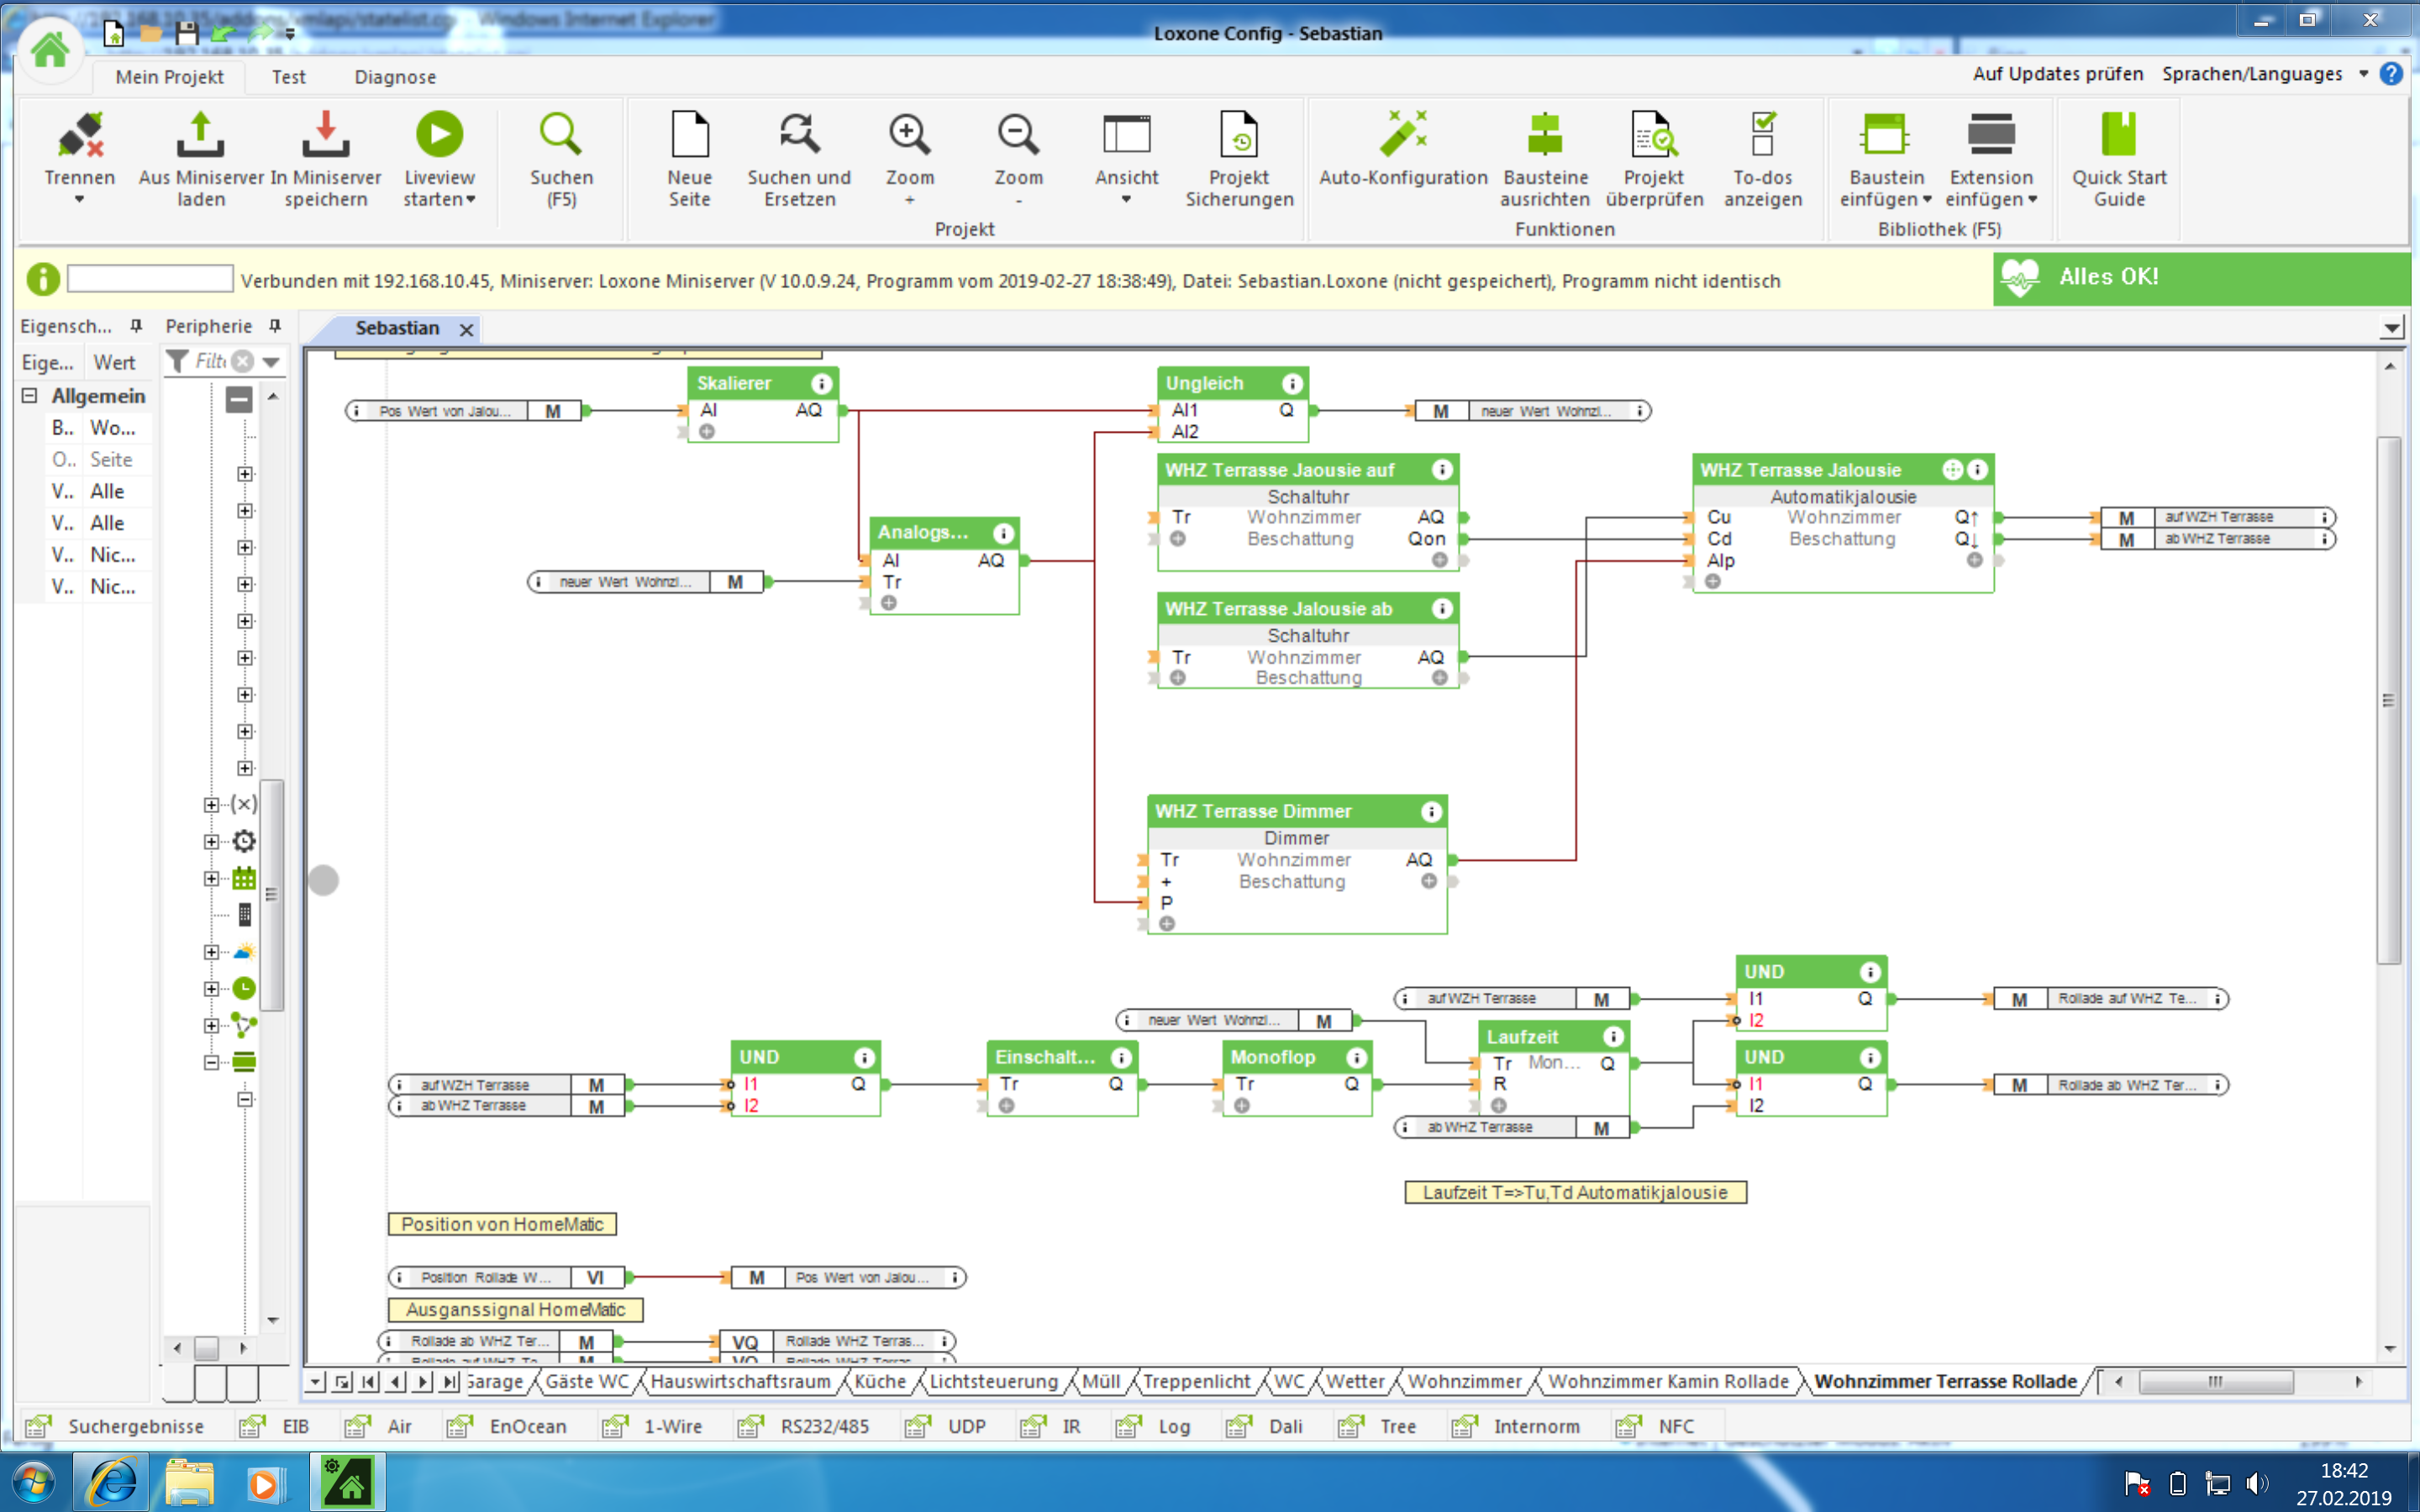
Task: Open Internet Explorer from the taskbar
Action: point(110,1482)
